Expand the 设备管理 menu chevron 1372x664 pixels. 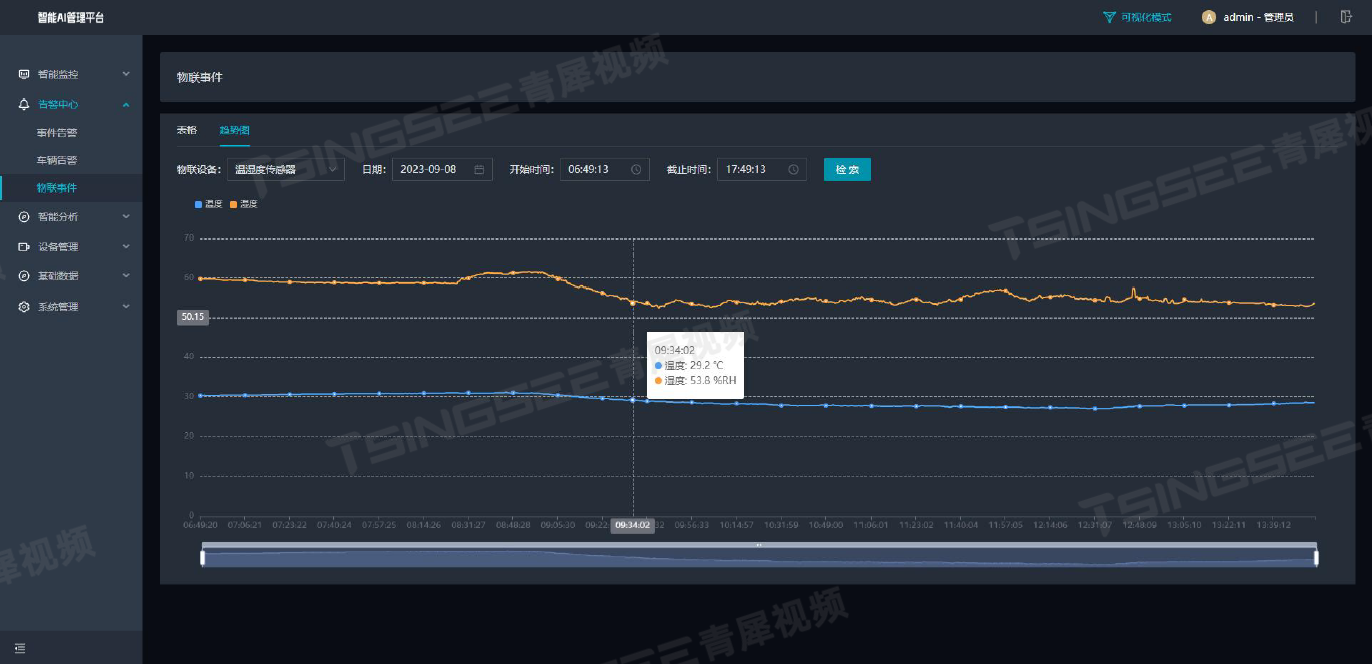[x=126, y=247]
